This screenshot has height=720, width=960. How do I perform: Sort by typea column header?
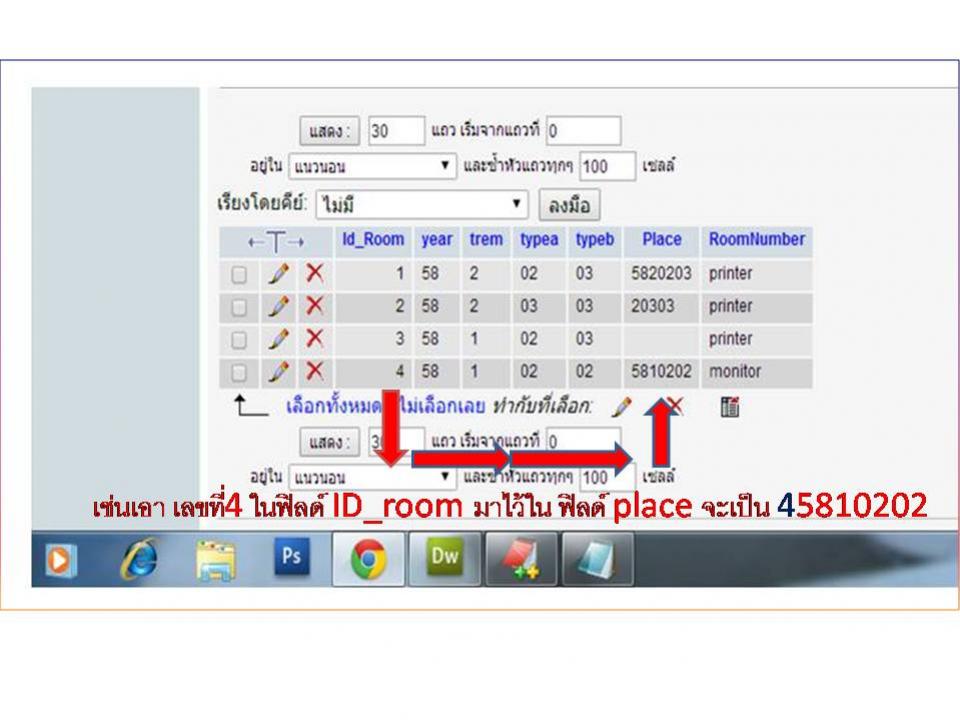(x=539, y=239)
